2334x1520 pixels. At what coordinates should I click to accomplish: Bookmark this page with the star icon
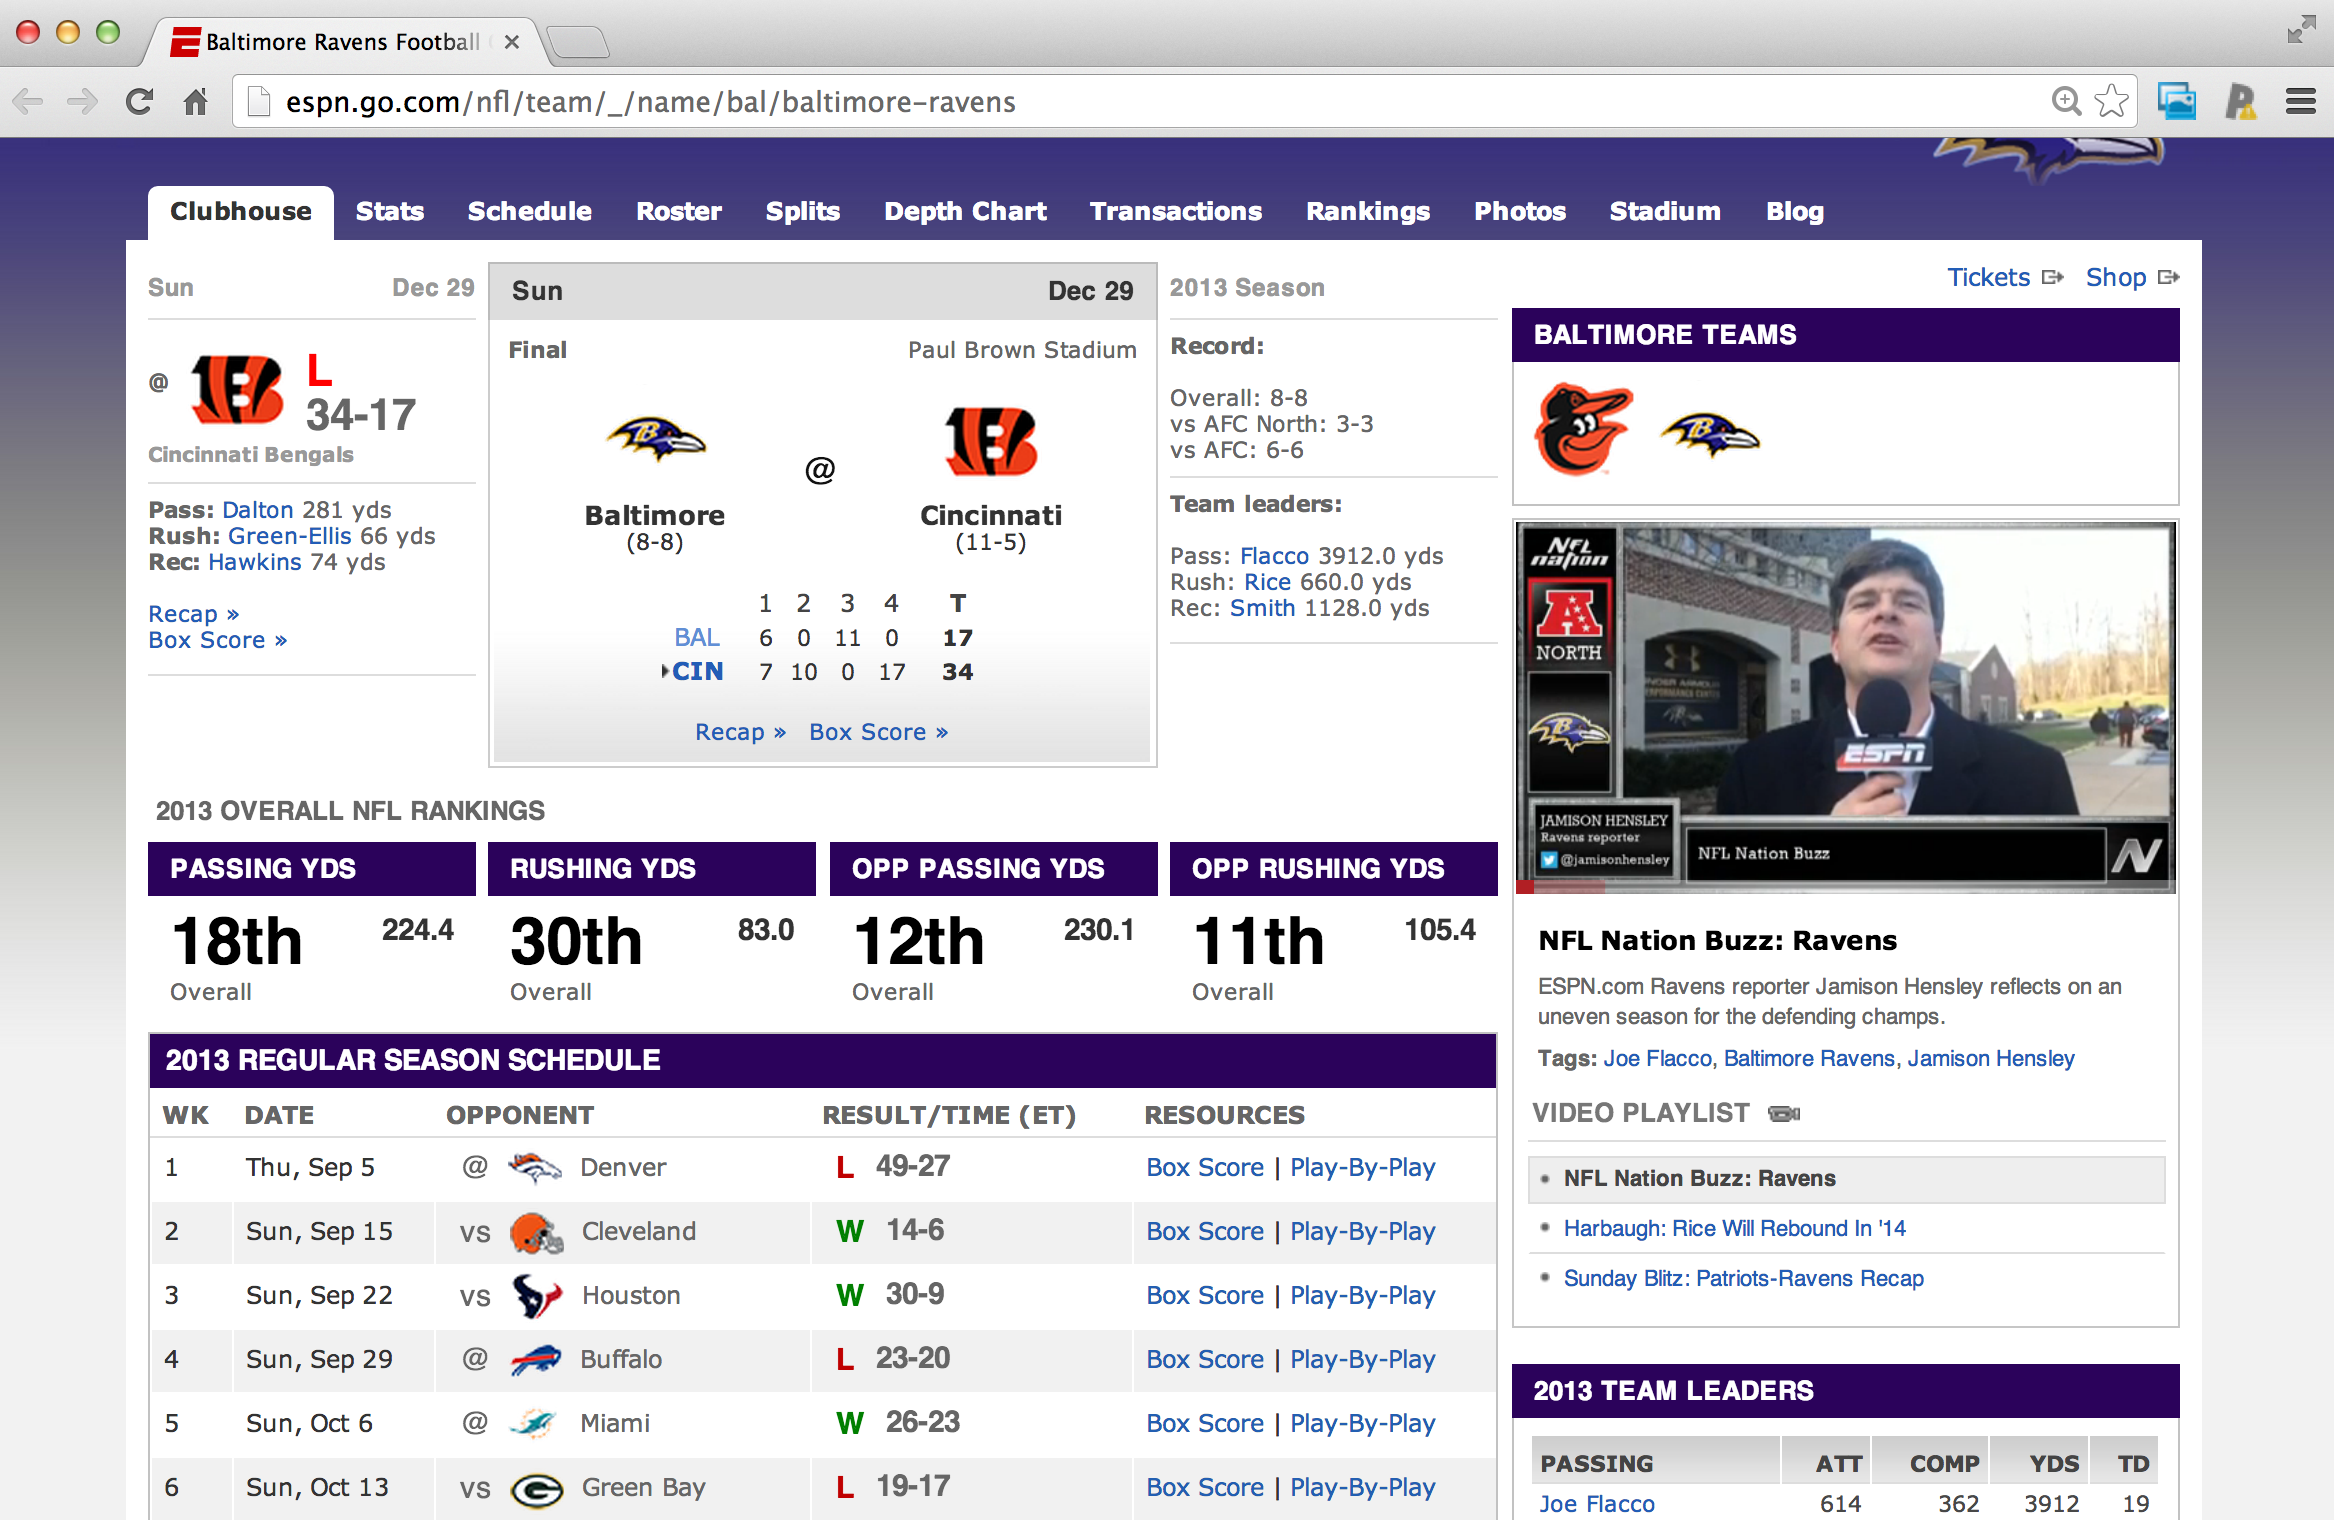coord(2111,101)
